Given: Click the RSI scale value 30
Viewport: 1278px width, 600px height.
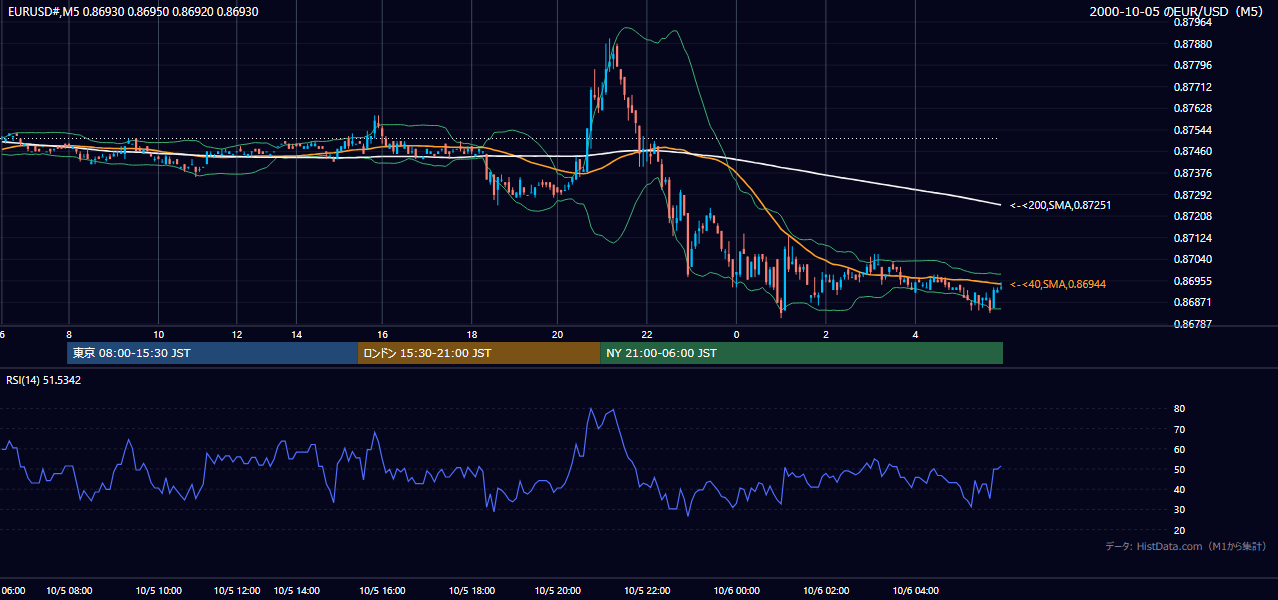Looking at the screenshot, I should (1179, 510).
